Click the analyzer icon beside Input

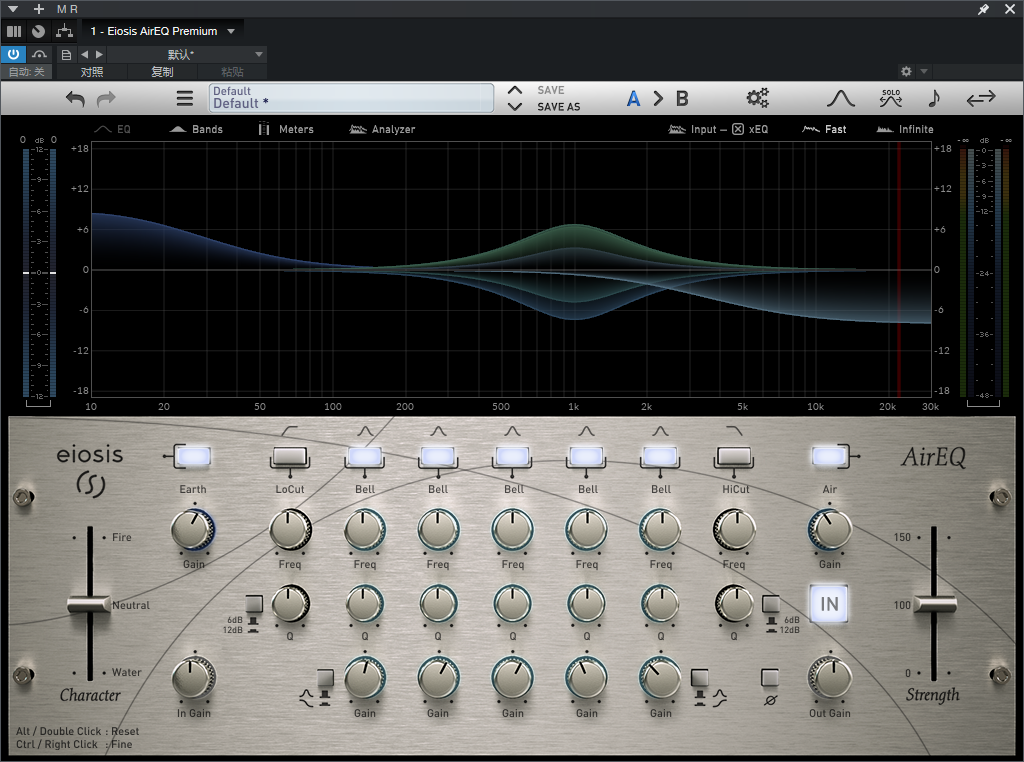click(677, 129)
